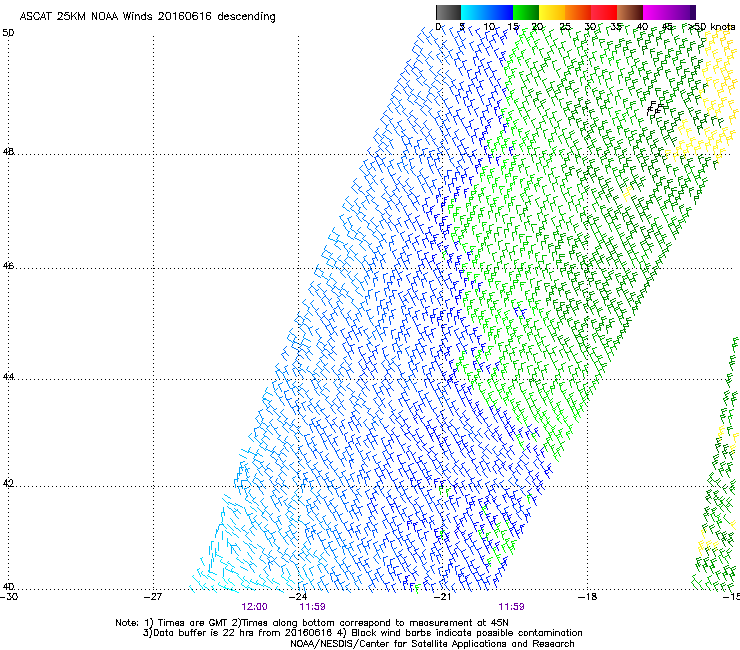Click the '11:59' time label next to '12:00'
This screenshot has width=740, height=650.
pyautogui.click(x=312, y=607)
